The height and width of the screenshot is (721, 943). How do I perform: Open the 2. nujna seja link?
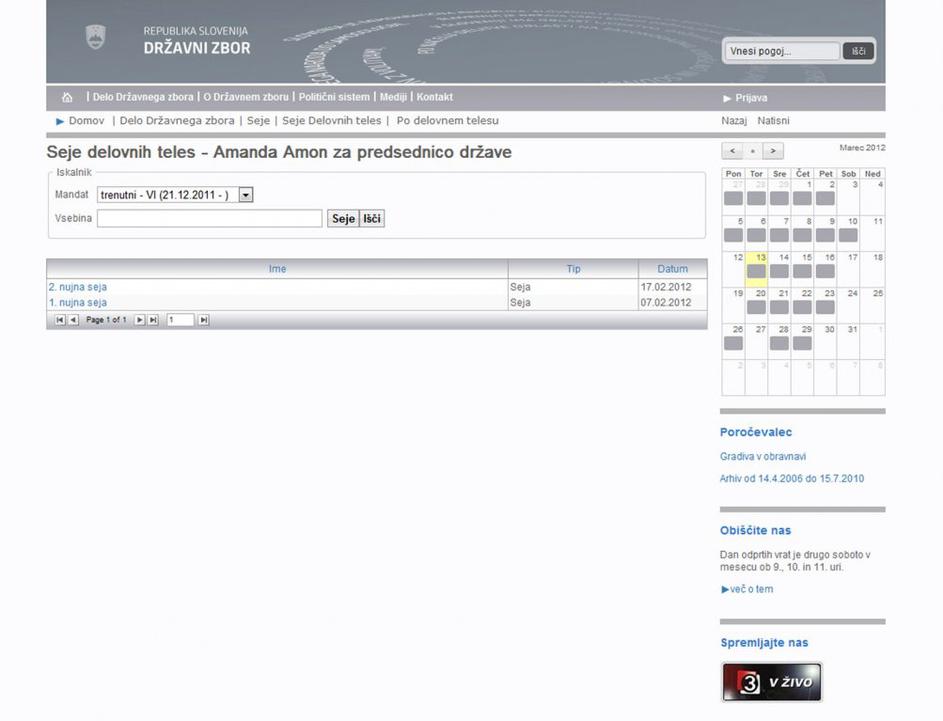pyautogui.click(x=78, y=287)
